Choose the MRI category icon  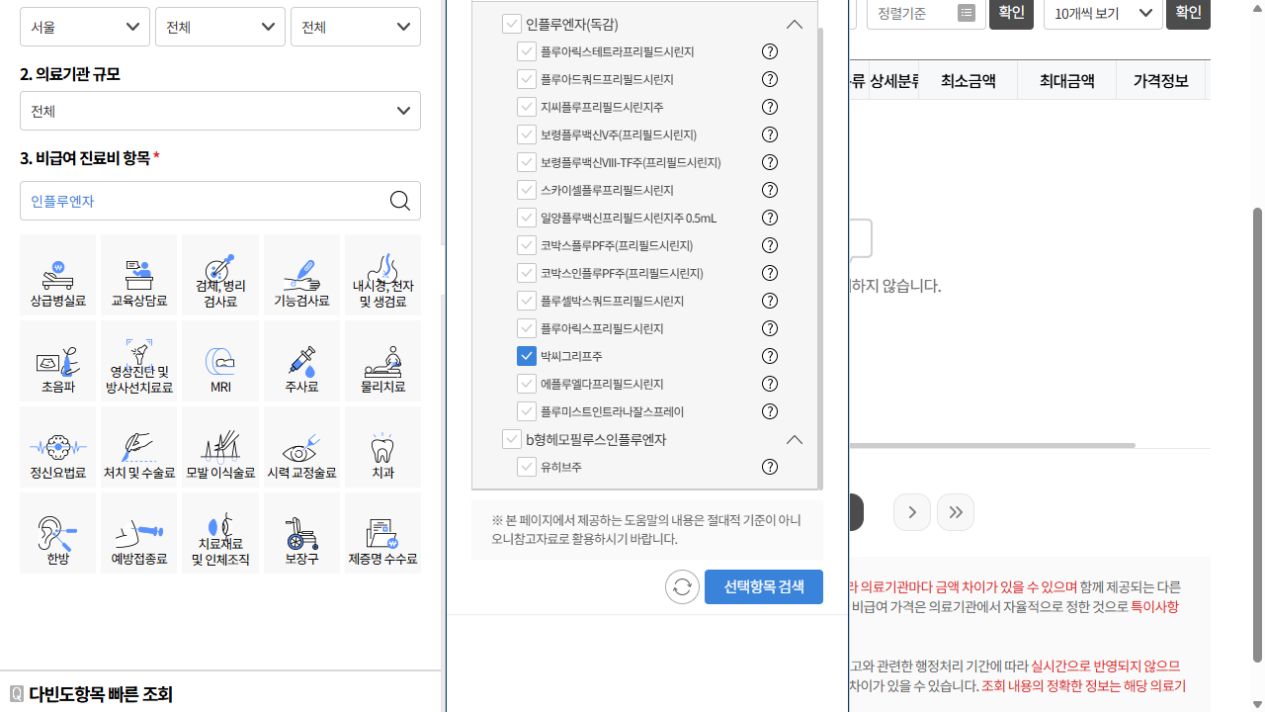coord(220,361)
